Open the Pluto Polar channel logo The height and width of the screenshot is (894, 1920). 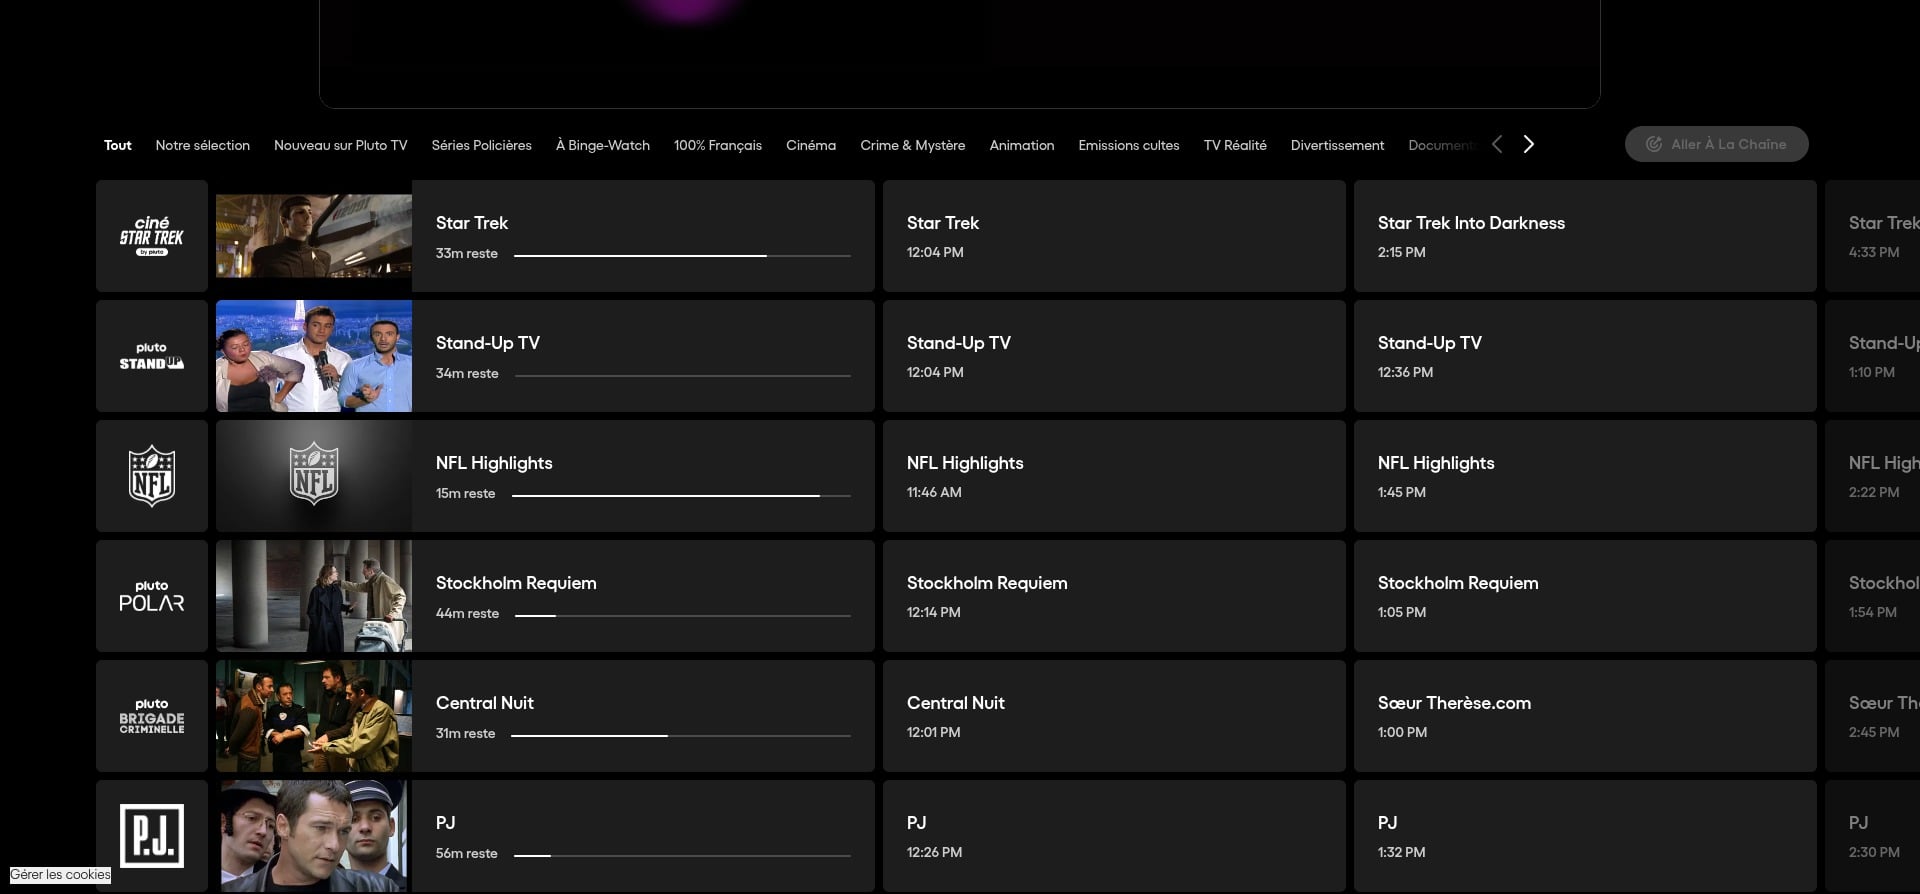[152, 596]
